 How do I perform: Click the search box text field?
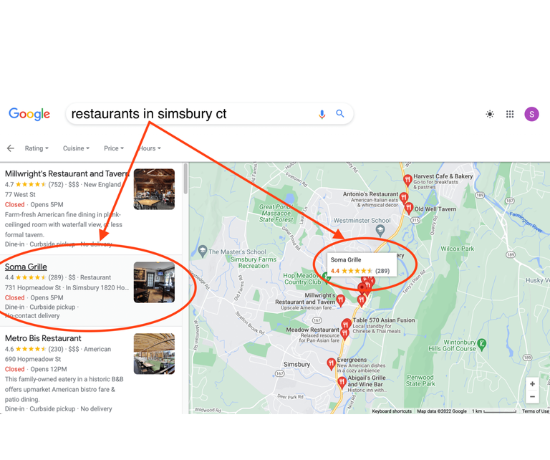point(191,114)
